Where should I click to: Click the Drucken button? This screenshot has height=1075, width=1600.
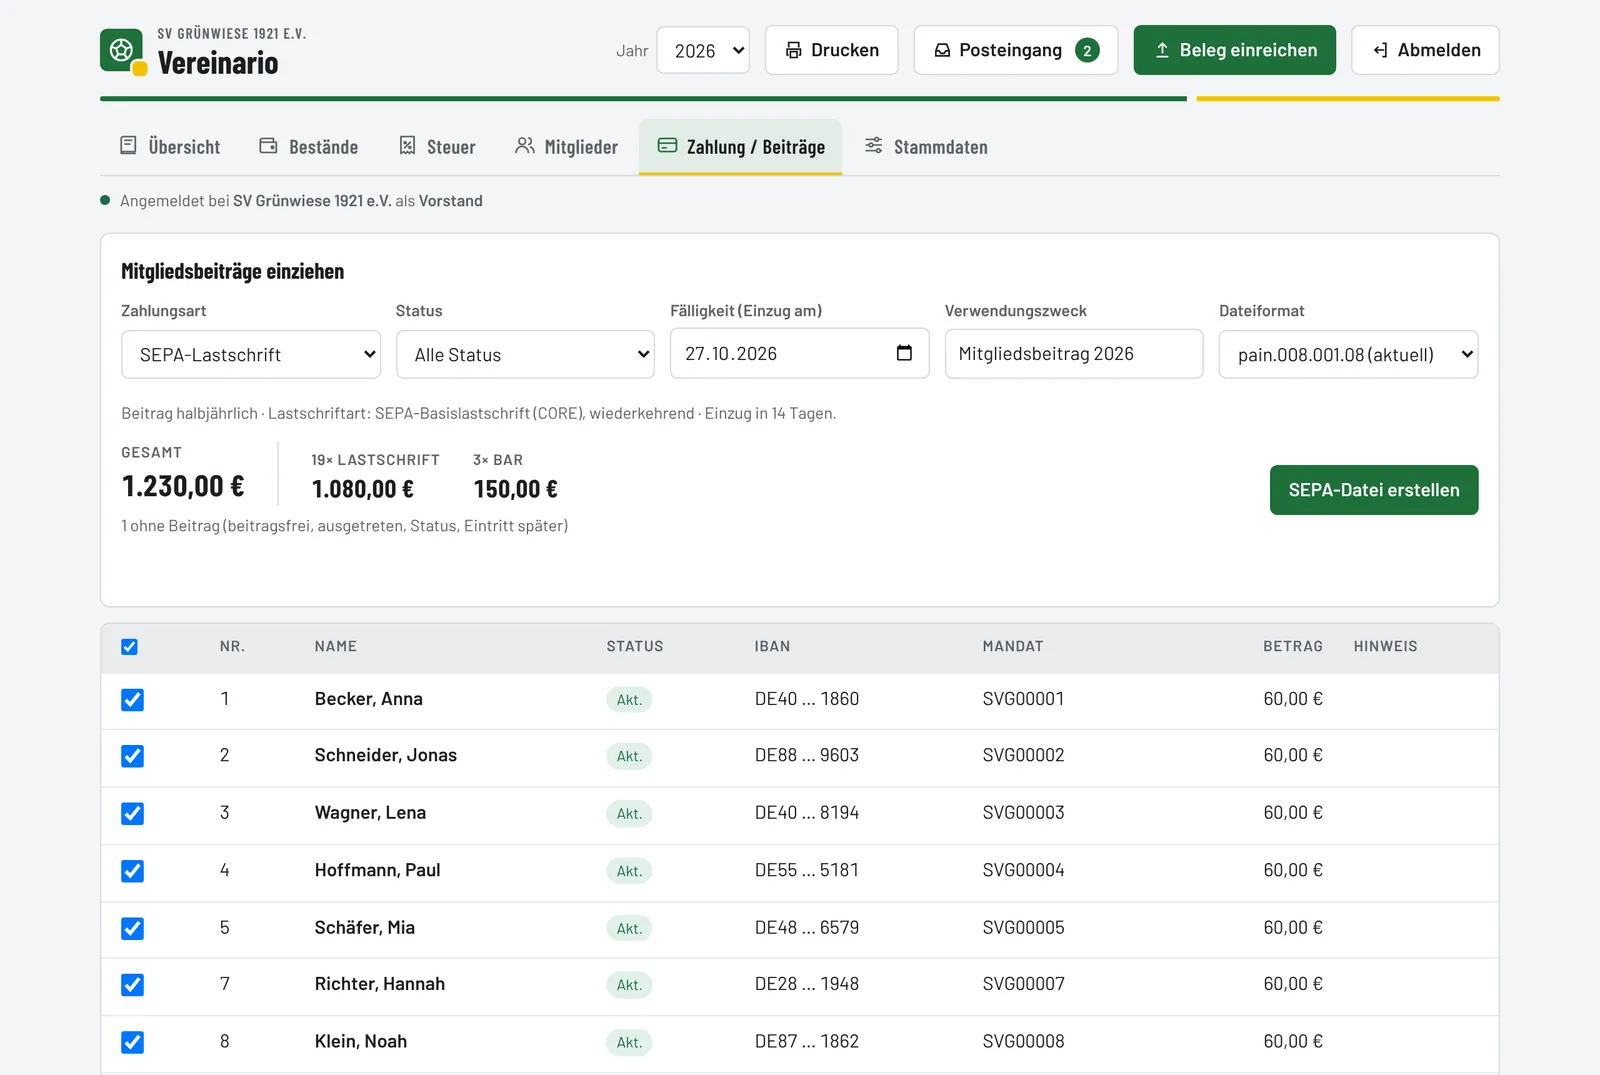point(832,50)
